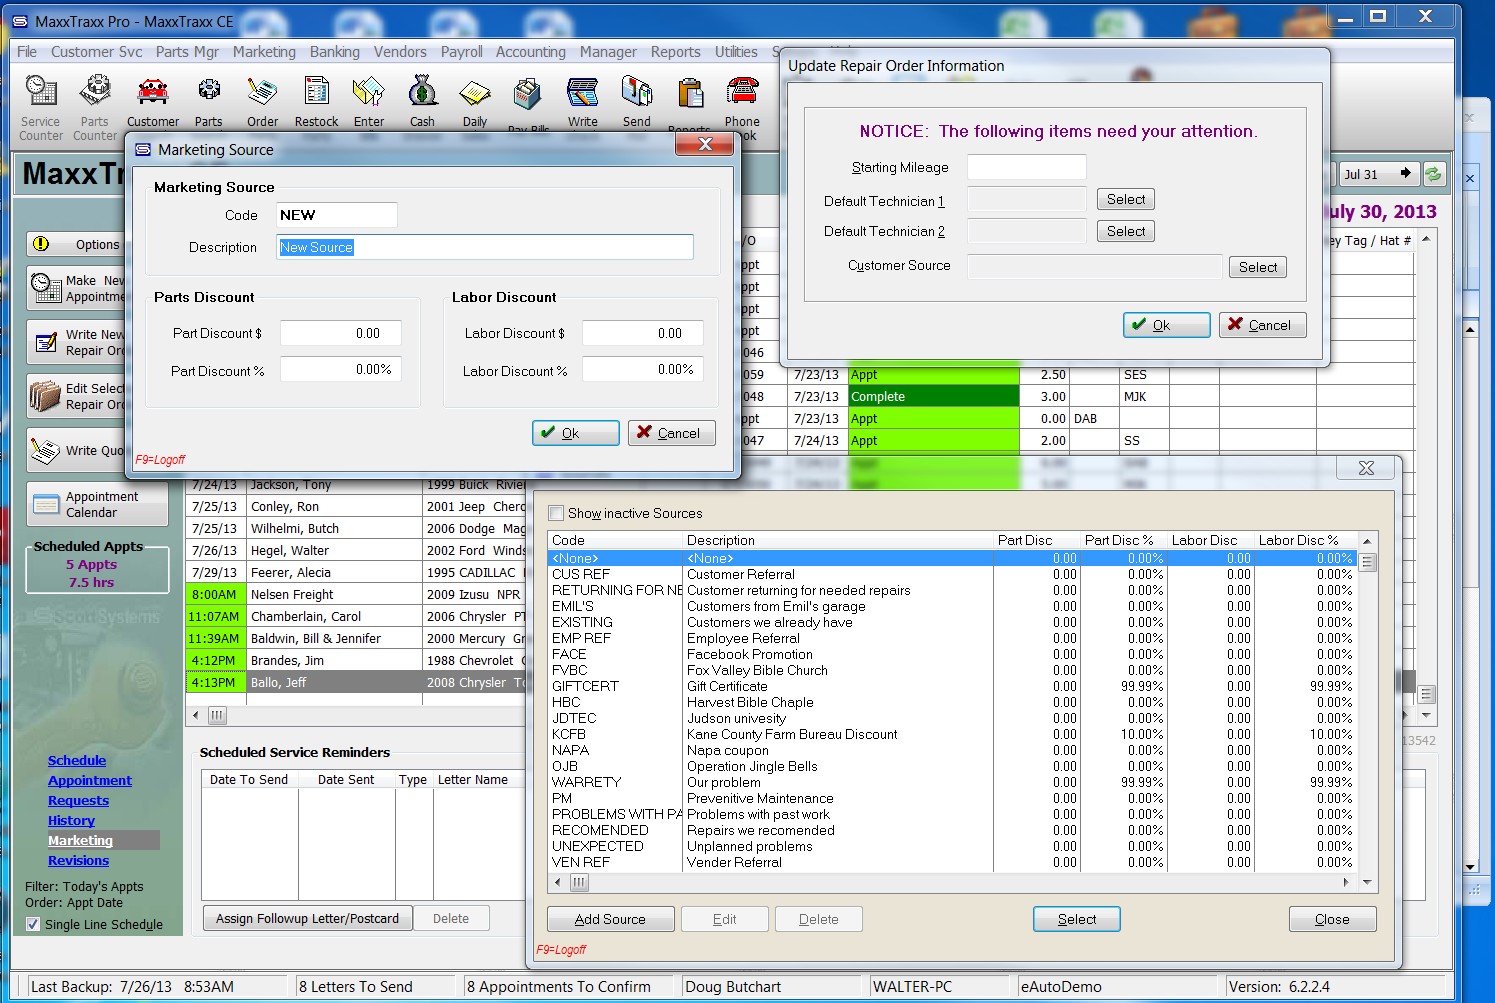Open the Banking menu
1495x1003 pixels.
[335, 52]
